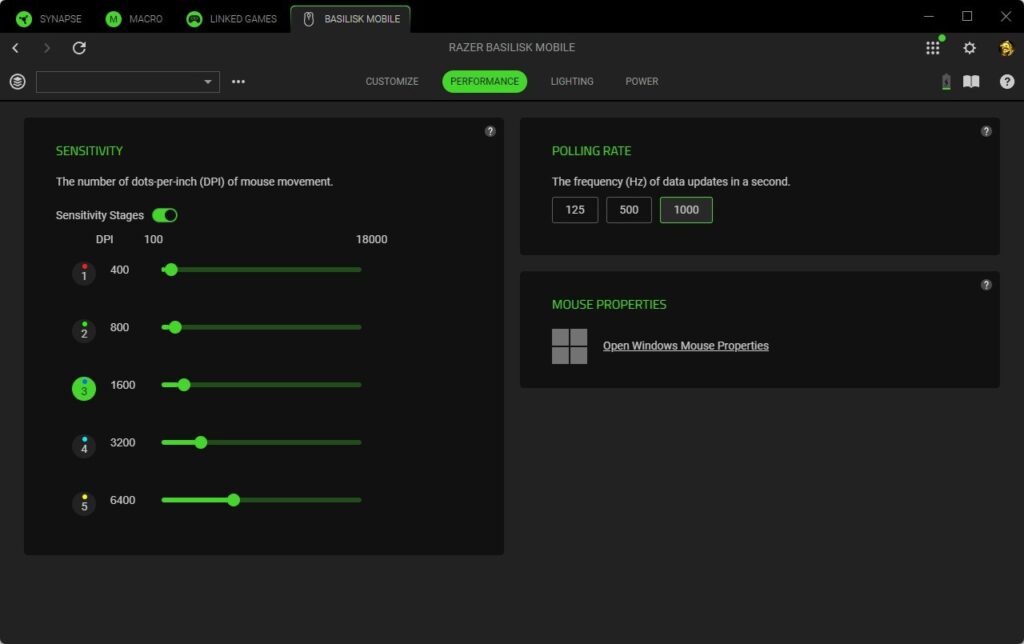
Task: Show help for the Polling Rate panel
Action: (x=986, y=131)
